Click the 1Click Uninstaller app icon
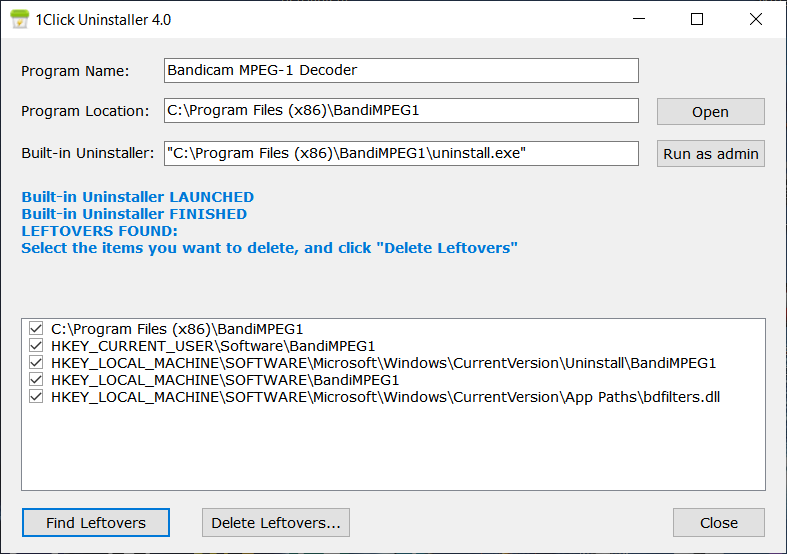Image resolution: width=787 pixels, height=554 pixels. (18, 19)
